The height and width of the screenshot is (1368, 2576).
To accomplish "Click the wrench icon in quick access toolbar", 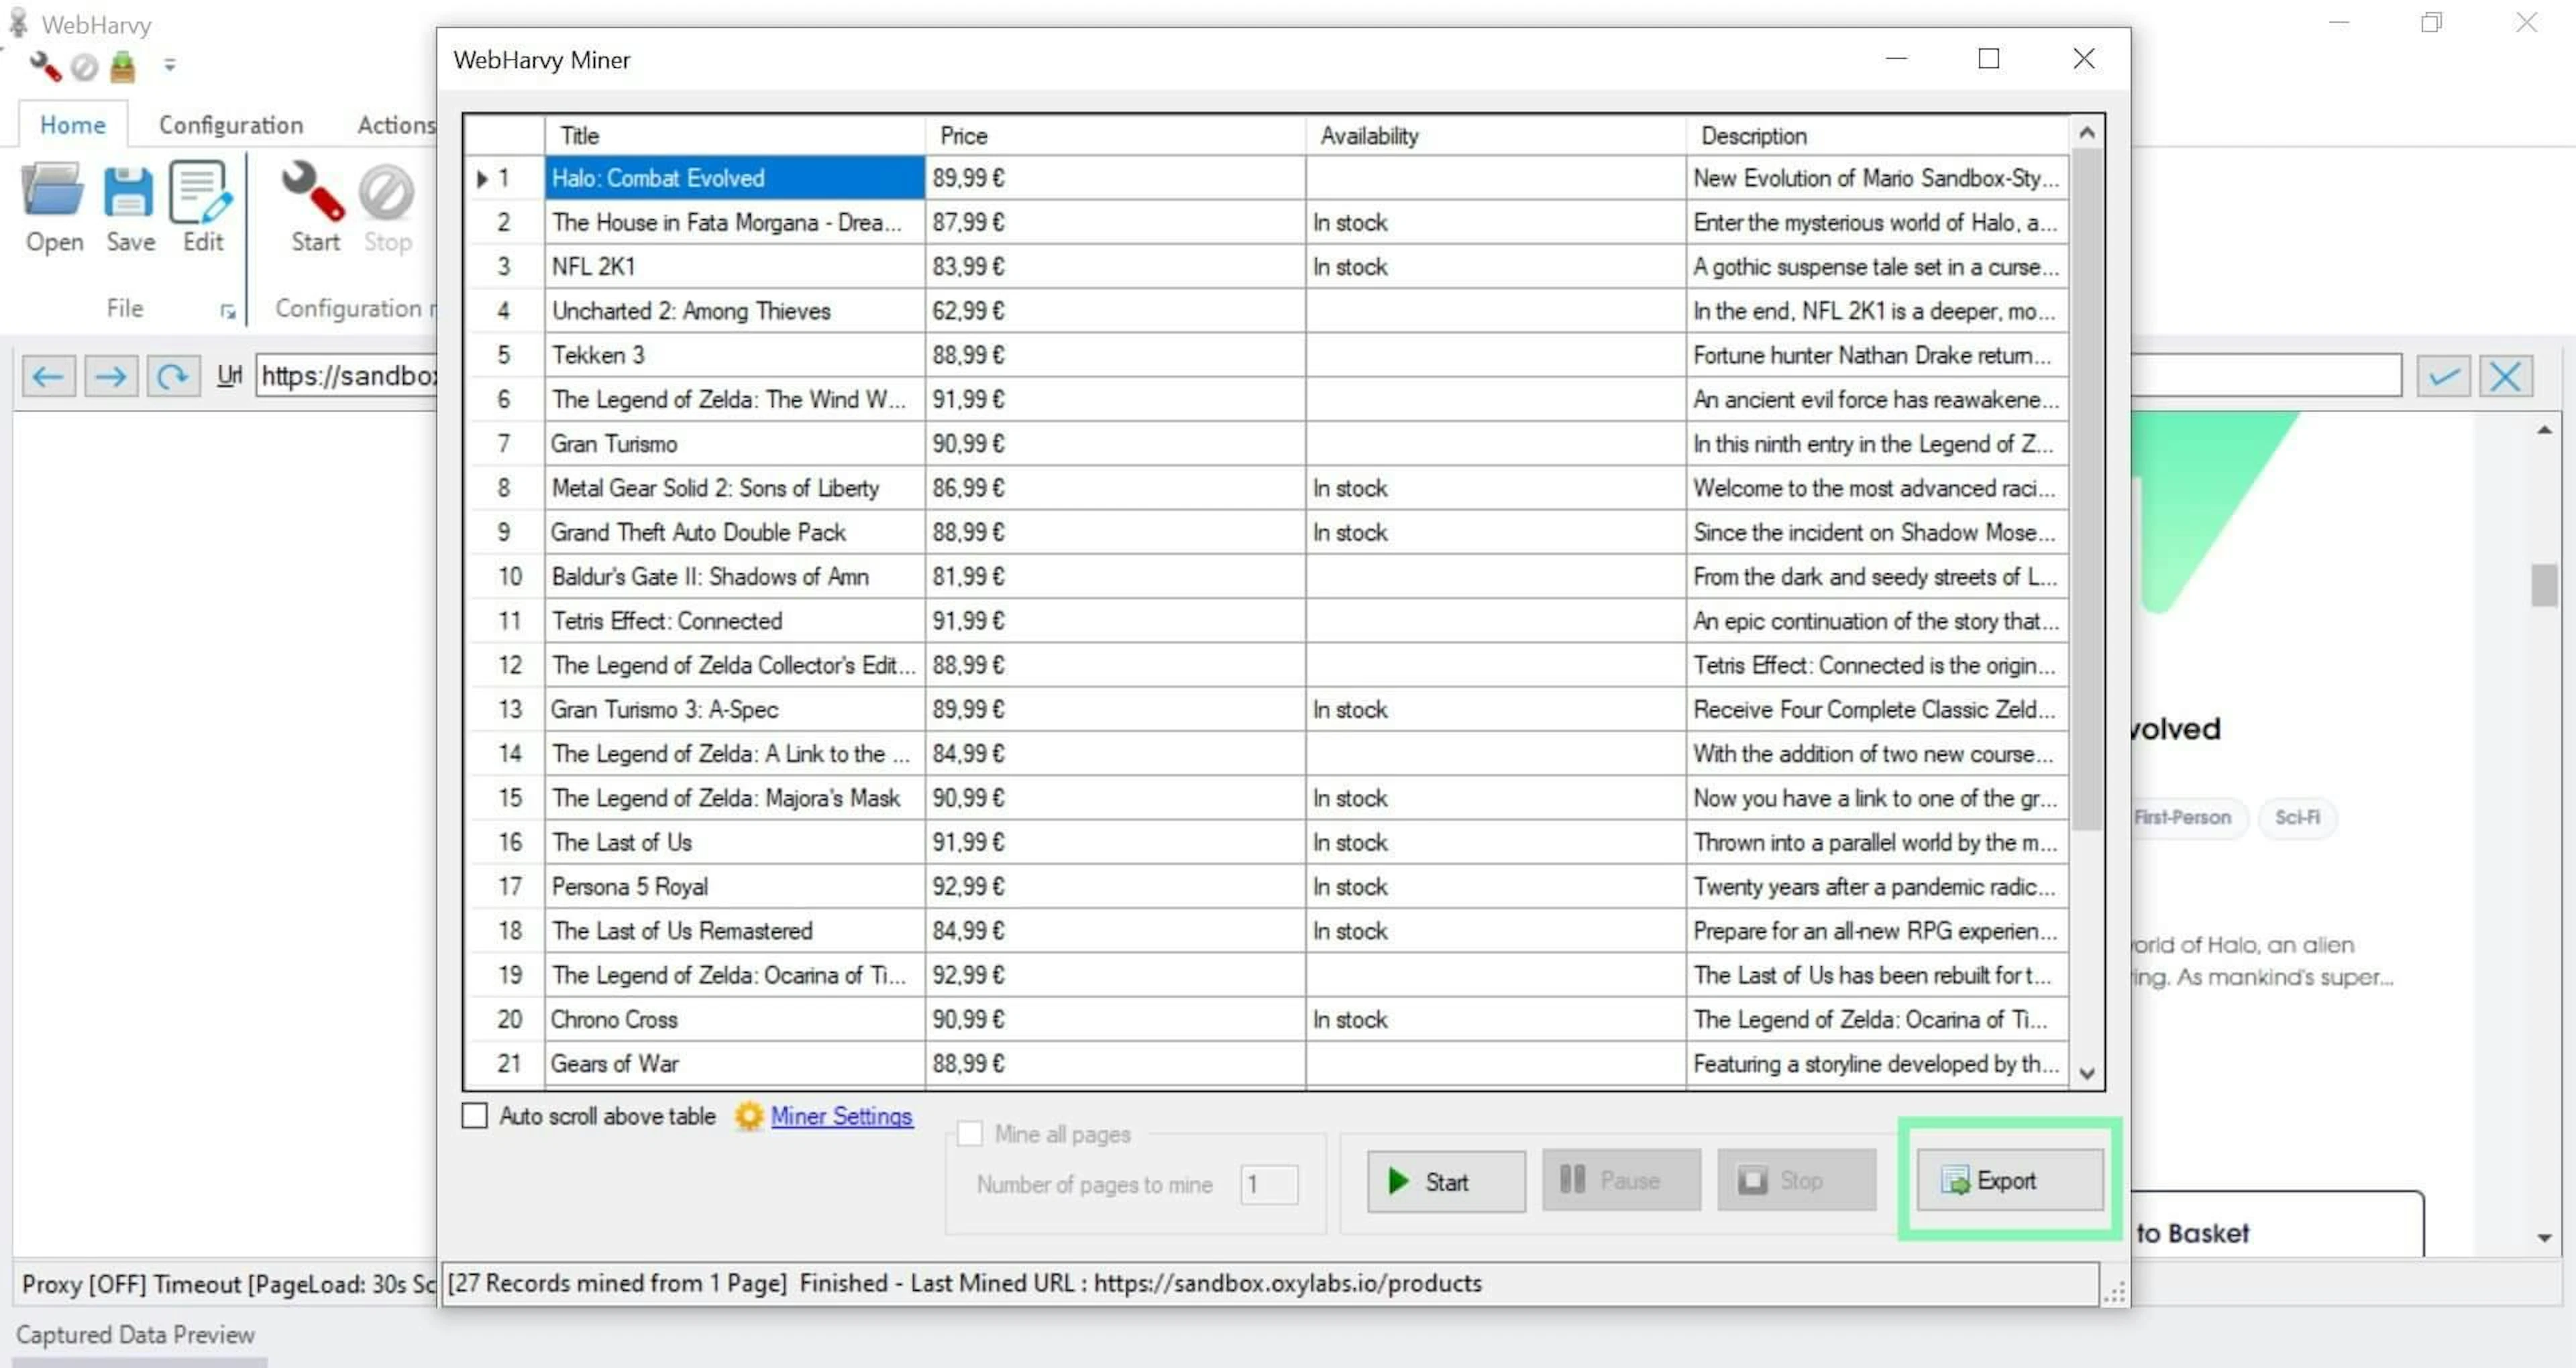I will point(46,66).
